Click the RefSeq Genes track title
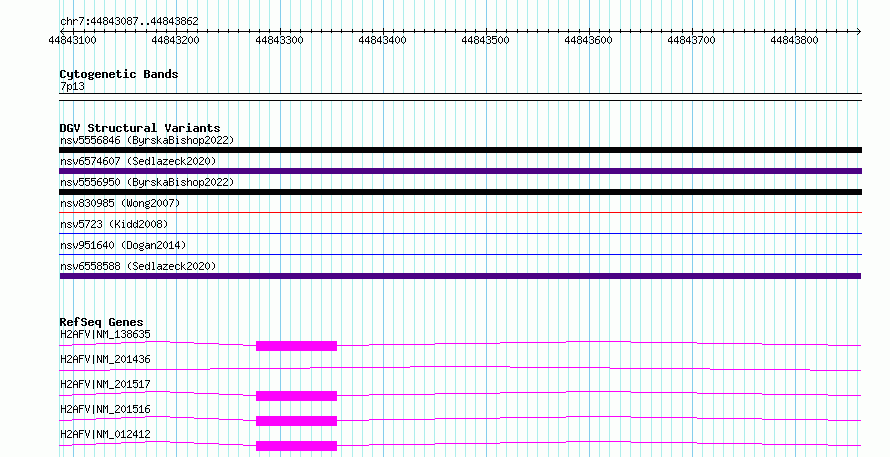The image size is (890, 457). (101, 322)
